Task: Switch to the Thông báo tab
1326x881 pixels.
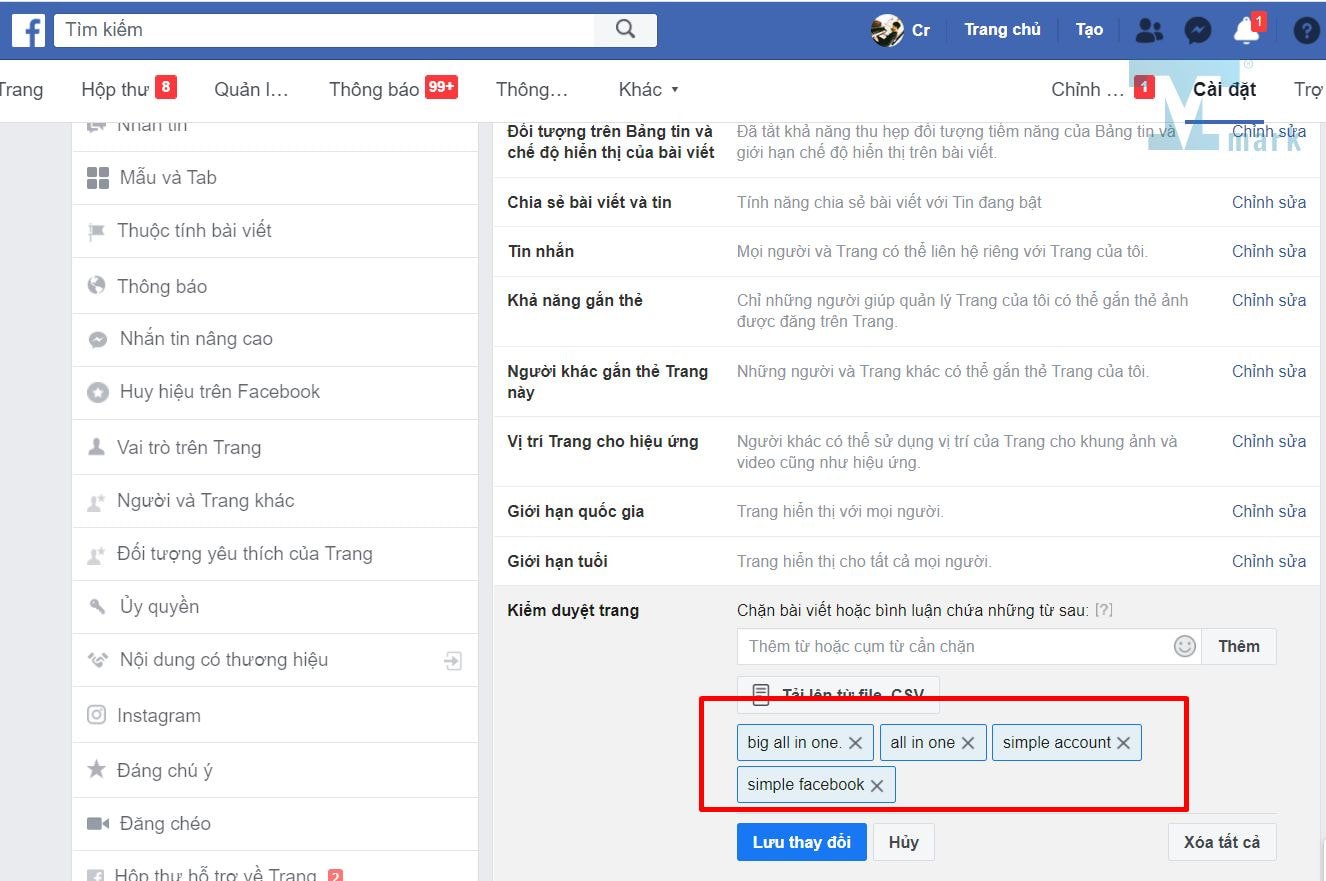Action: click(374, 90)
